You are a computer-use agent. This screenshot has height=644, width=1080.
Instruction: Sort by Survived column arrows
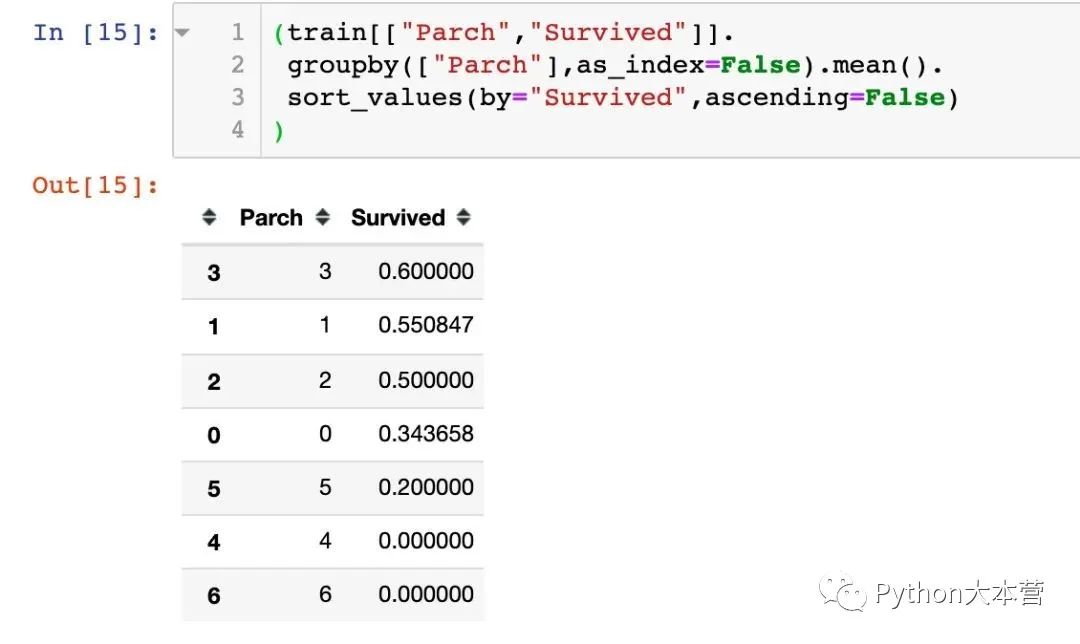click(x=464, y=218)
